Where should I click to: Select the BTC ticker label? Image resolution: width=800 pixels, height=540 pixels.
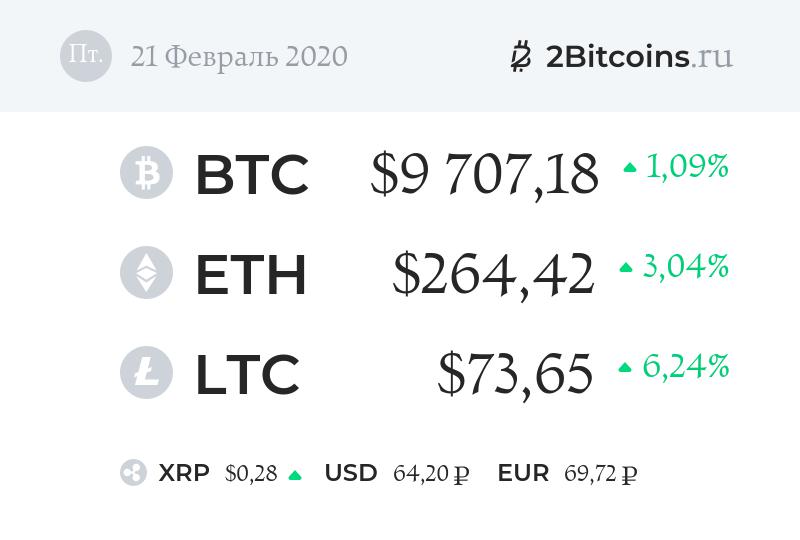pyautogui.click(x=251, y=174)
